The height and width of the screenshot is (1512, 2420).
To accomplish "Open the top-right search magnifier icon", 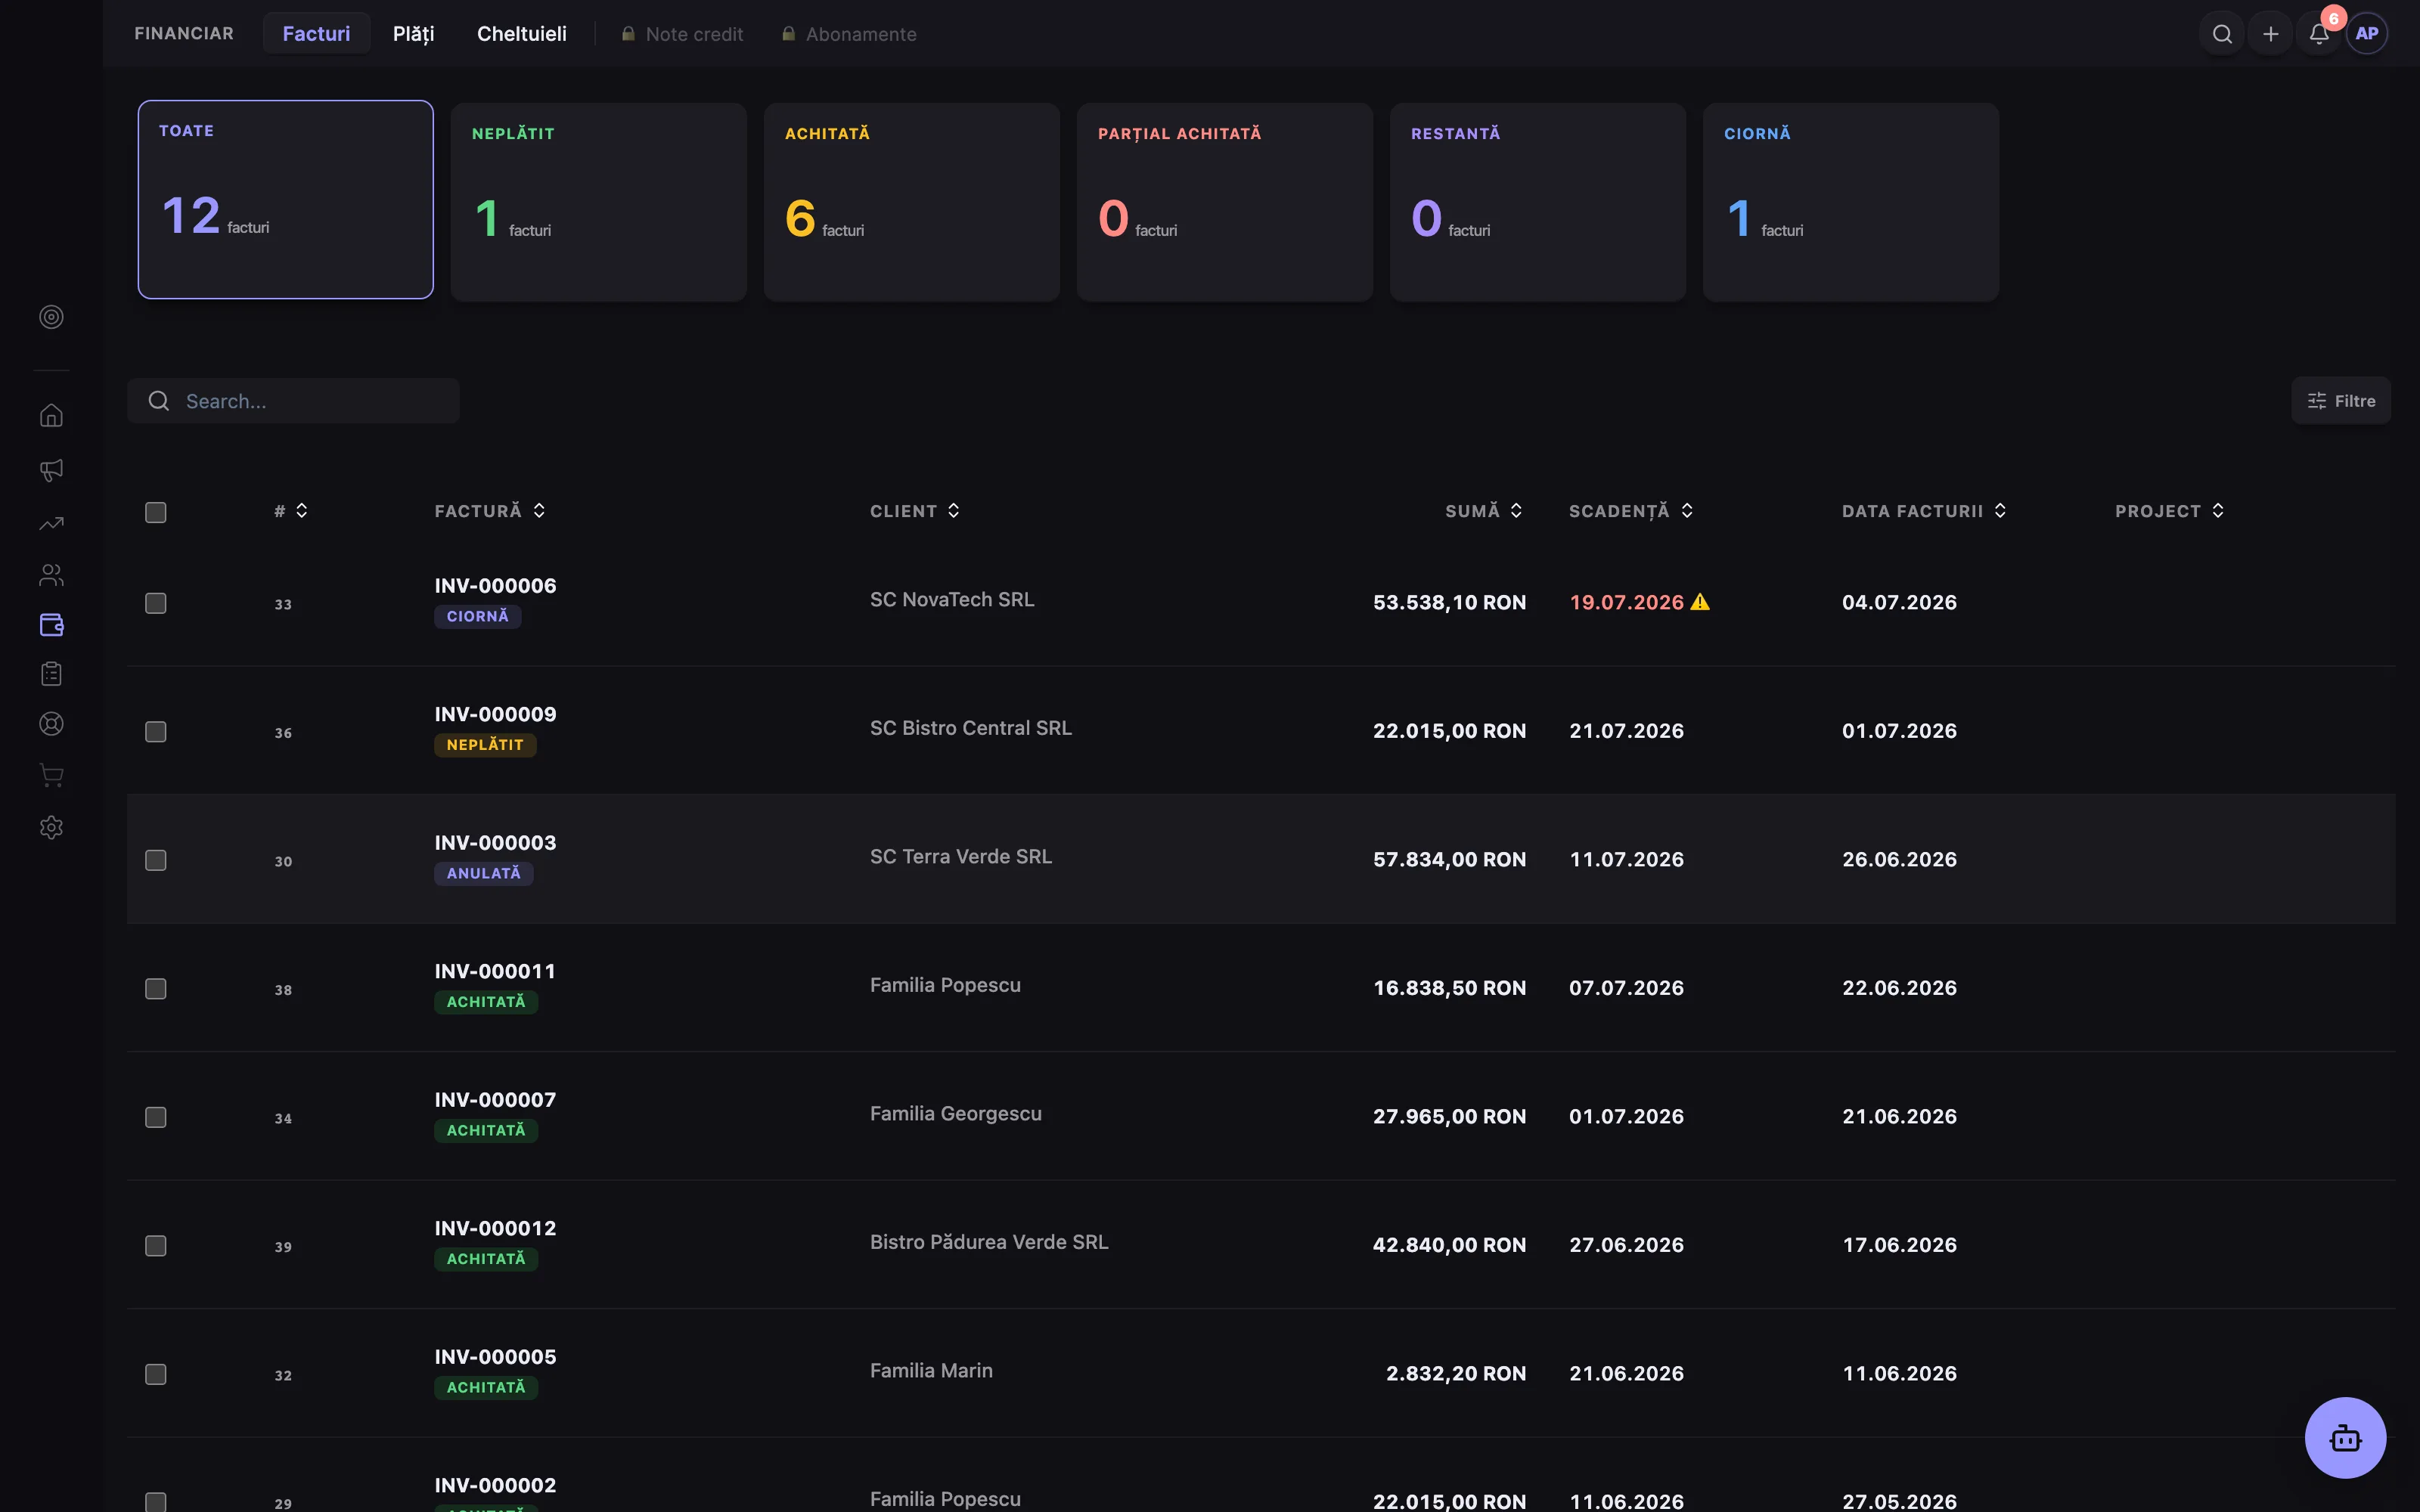I will coord(2222,34).
